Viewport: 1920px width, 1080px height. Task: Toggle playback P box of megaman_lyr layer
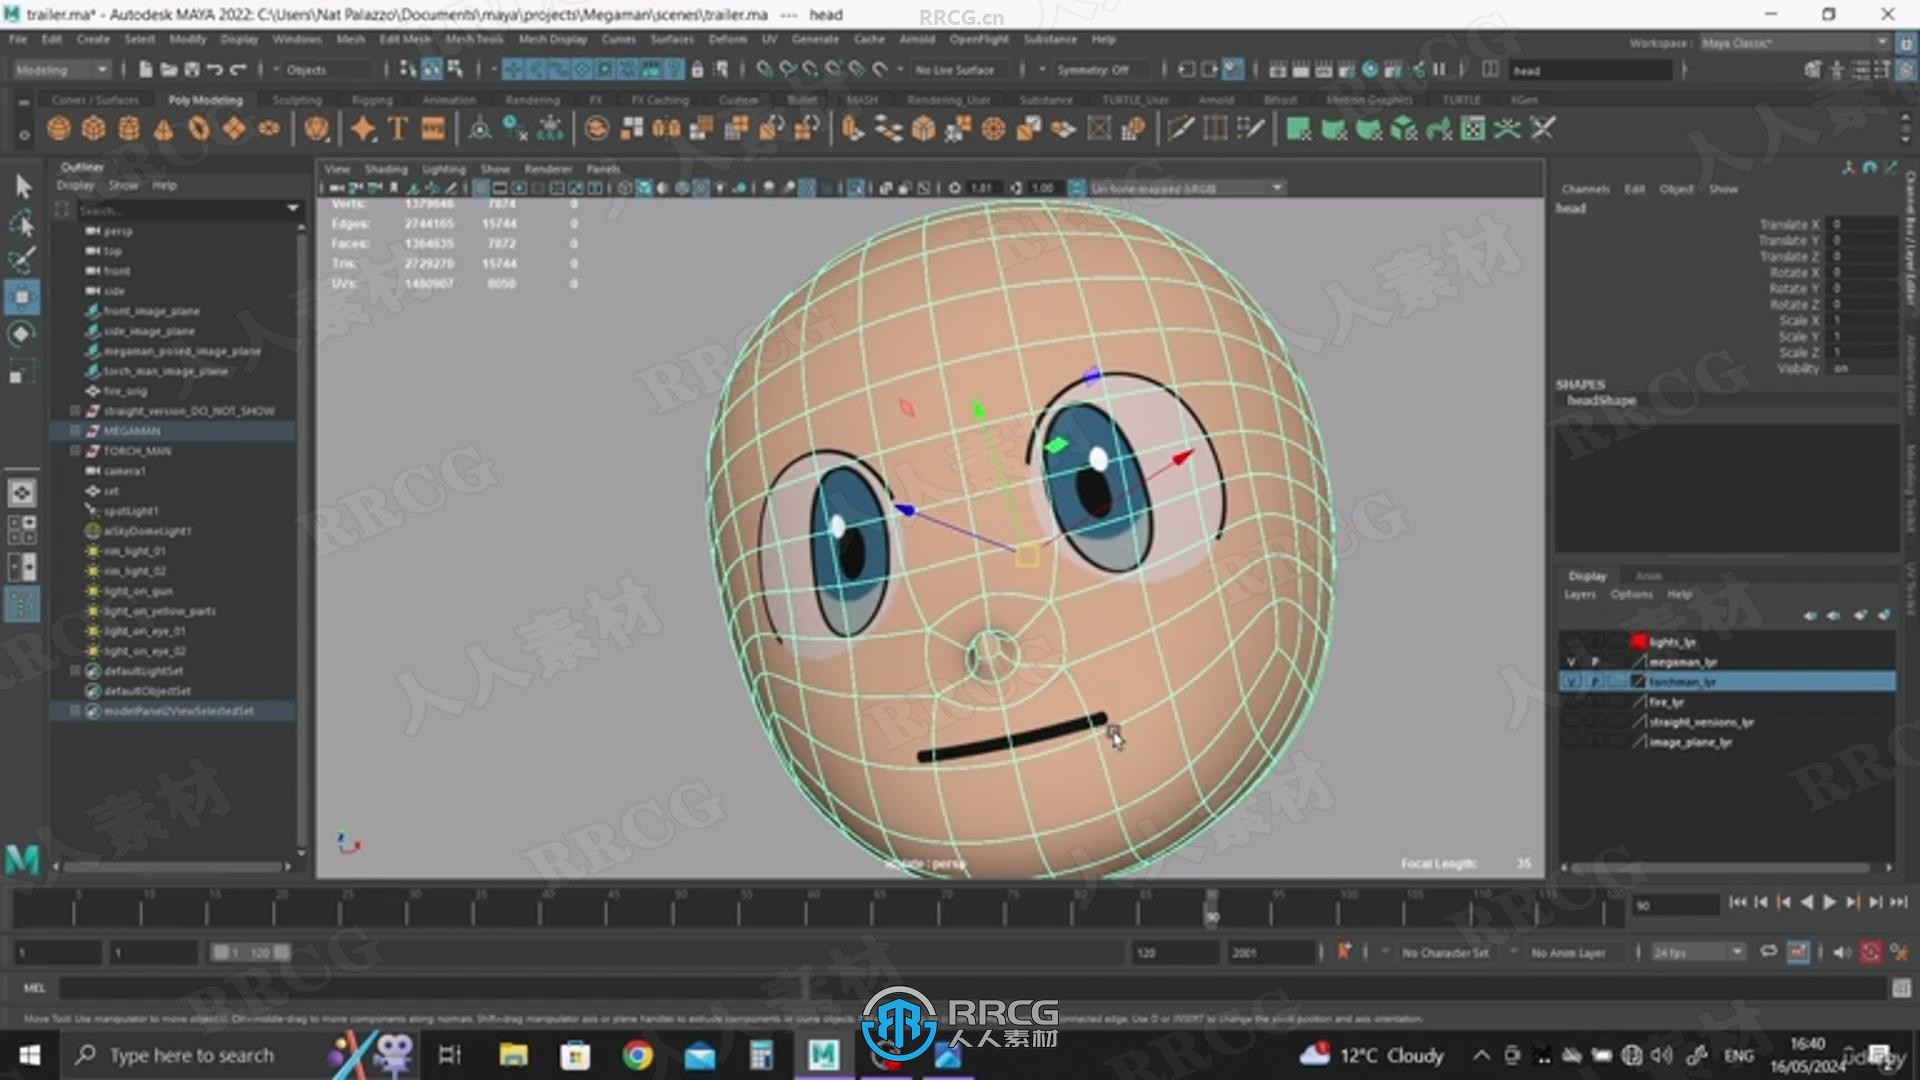1595,662
